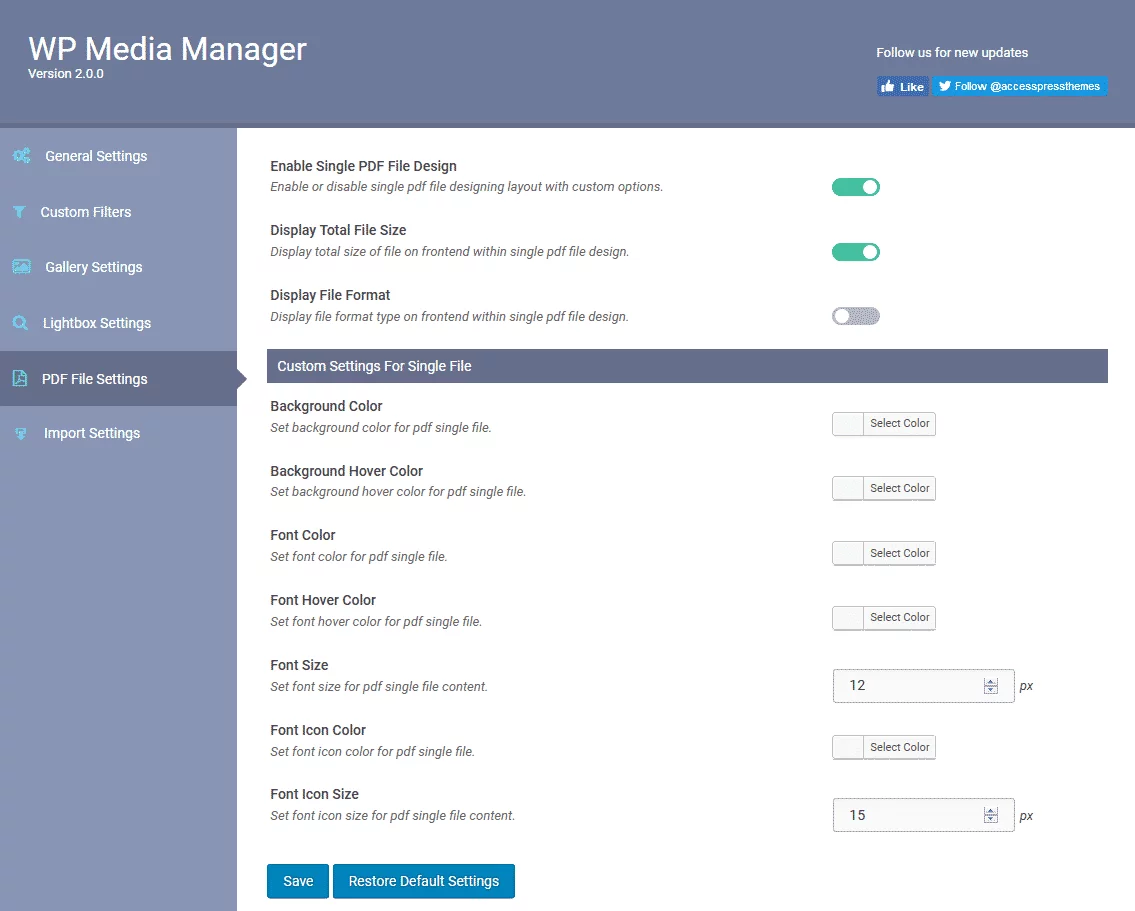Open Background Color swatch preview
This screenshot has width=1135, height=911.
point(848,423)
